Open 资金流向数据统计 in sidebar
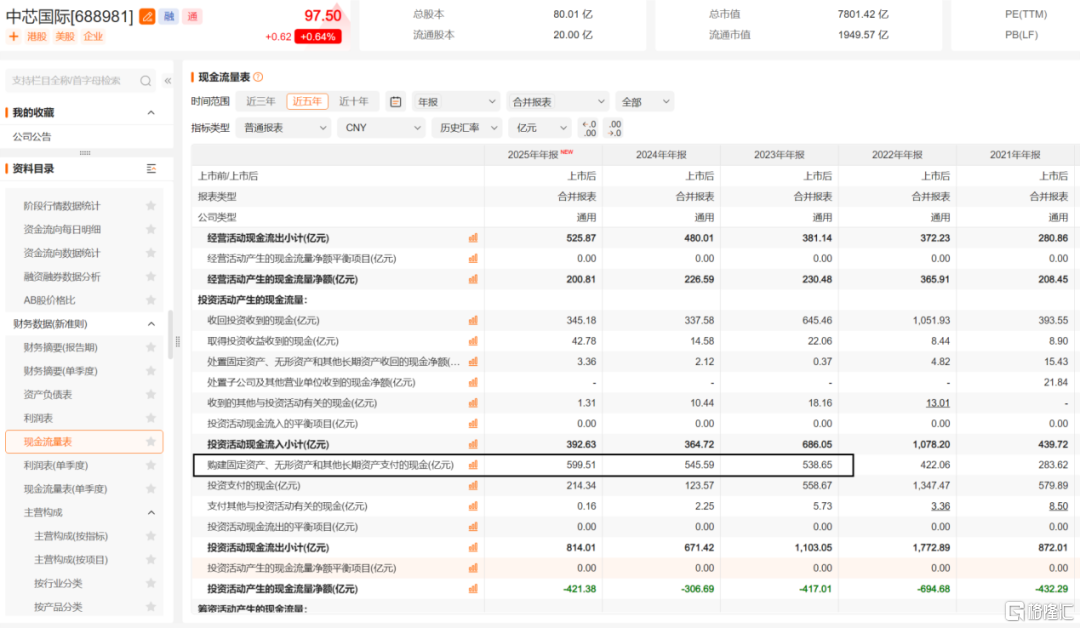 (x=61, y=253)
